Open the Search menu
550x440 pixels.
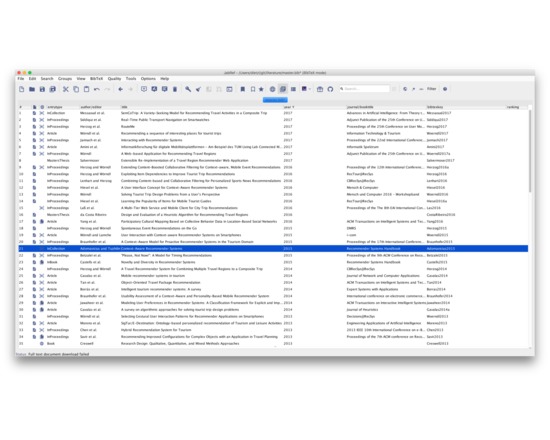pos(47,79)
